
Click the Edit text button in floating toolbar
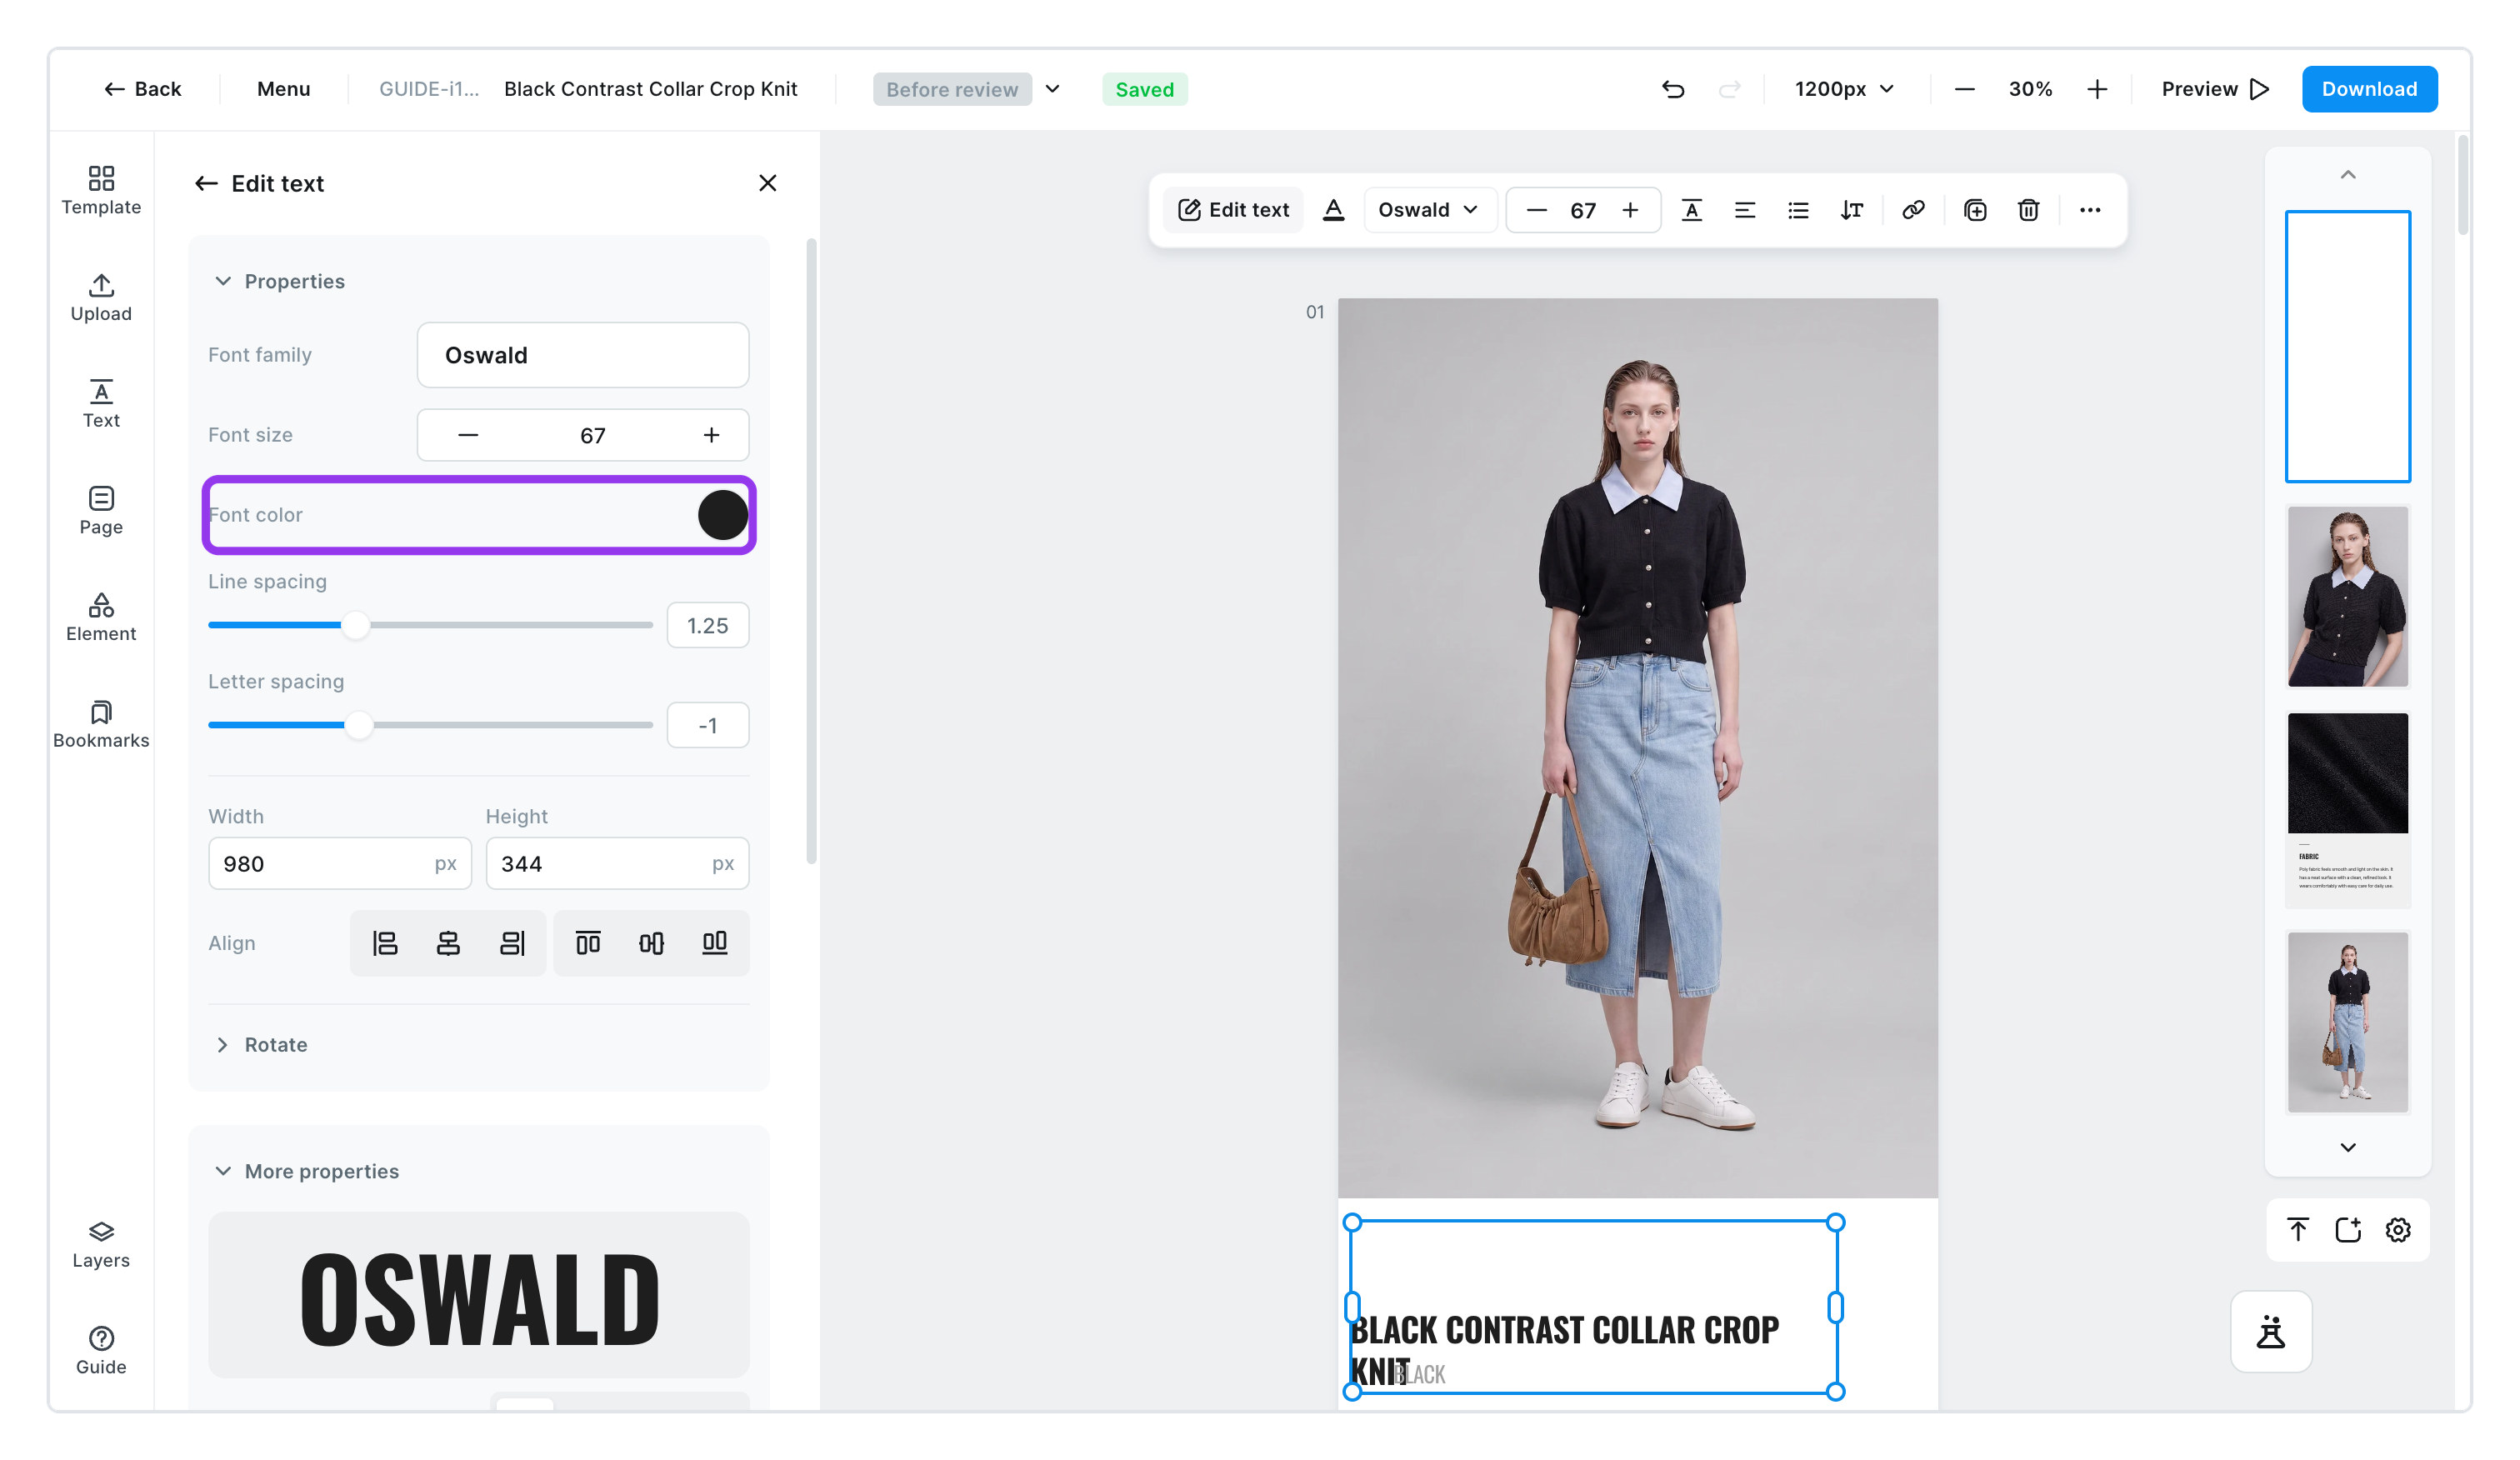[1234, 210]
